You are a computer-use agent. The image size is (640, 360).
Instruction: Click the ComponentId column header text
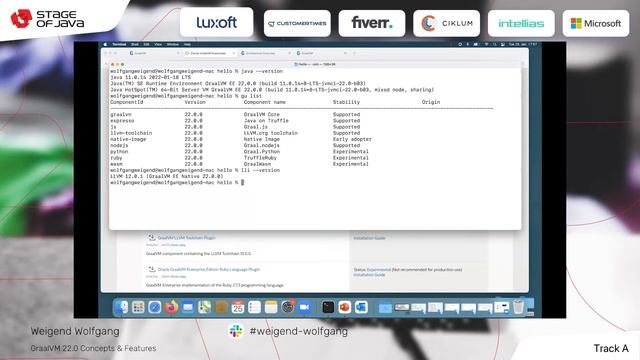point(127,102)
